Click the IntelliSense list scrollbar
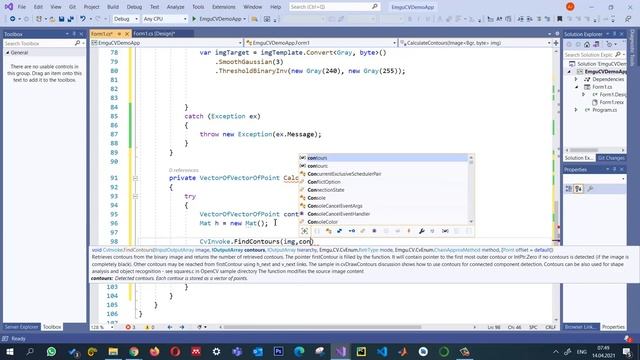The image size is (640, 360). pyautogui.click(x=471, y=189)
